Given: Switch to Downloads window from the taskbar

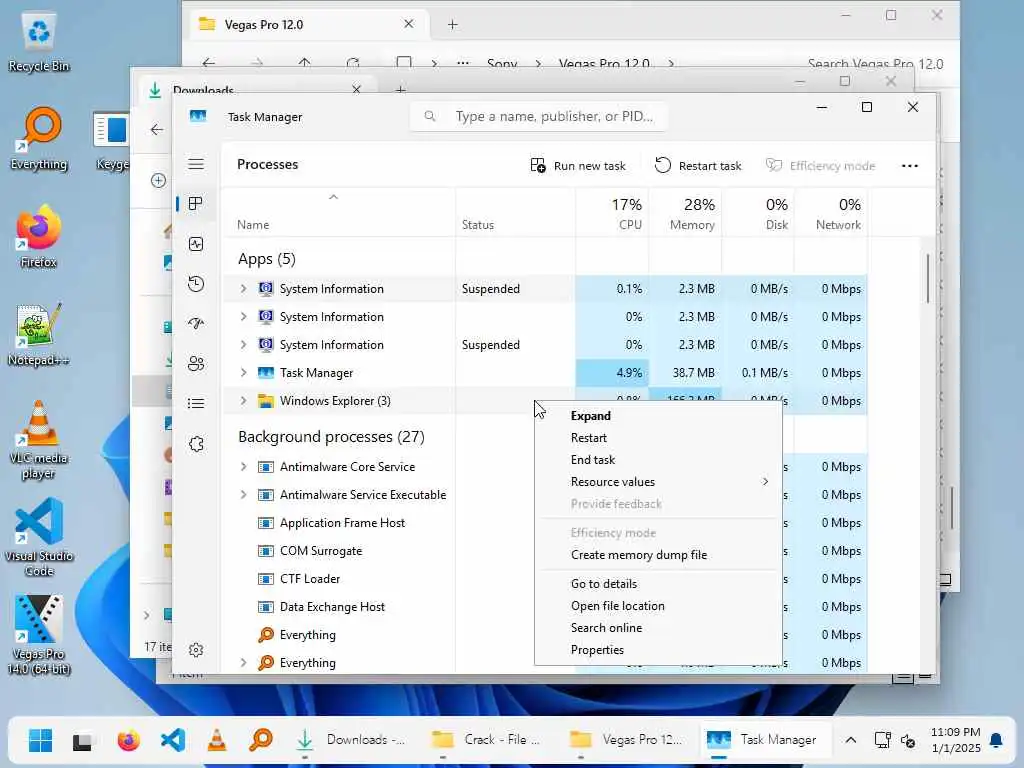Looking at the screenshot, I should pyautogui.click(x=351, y=740).
